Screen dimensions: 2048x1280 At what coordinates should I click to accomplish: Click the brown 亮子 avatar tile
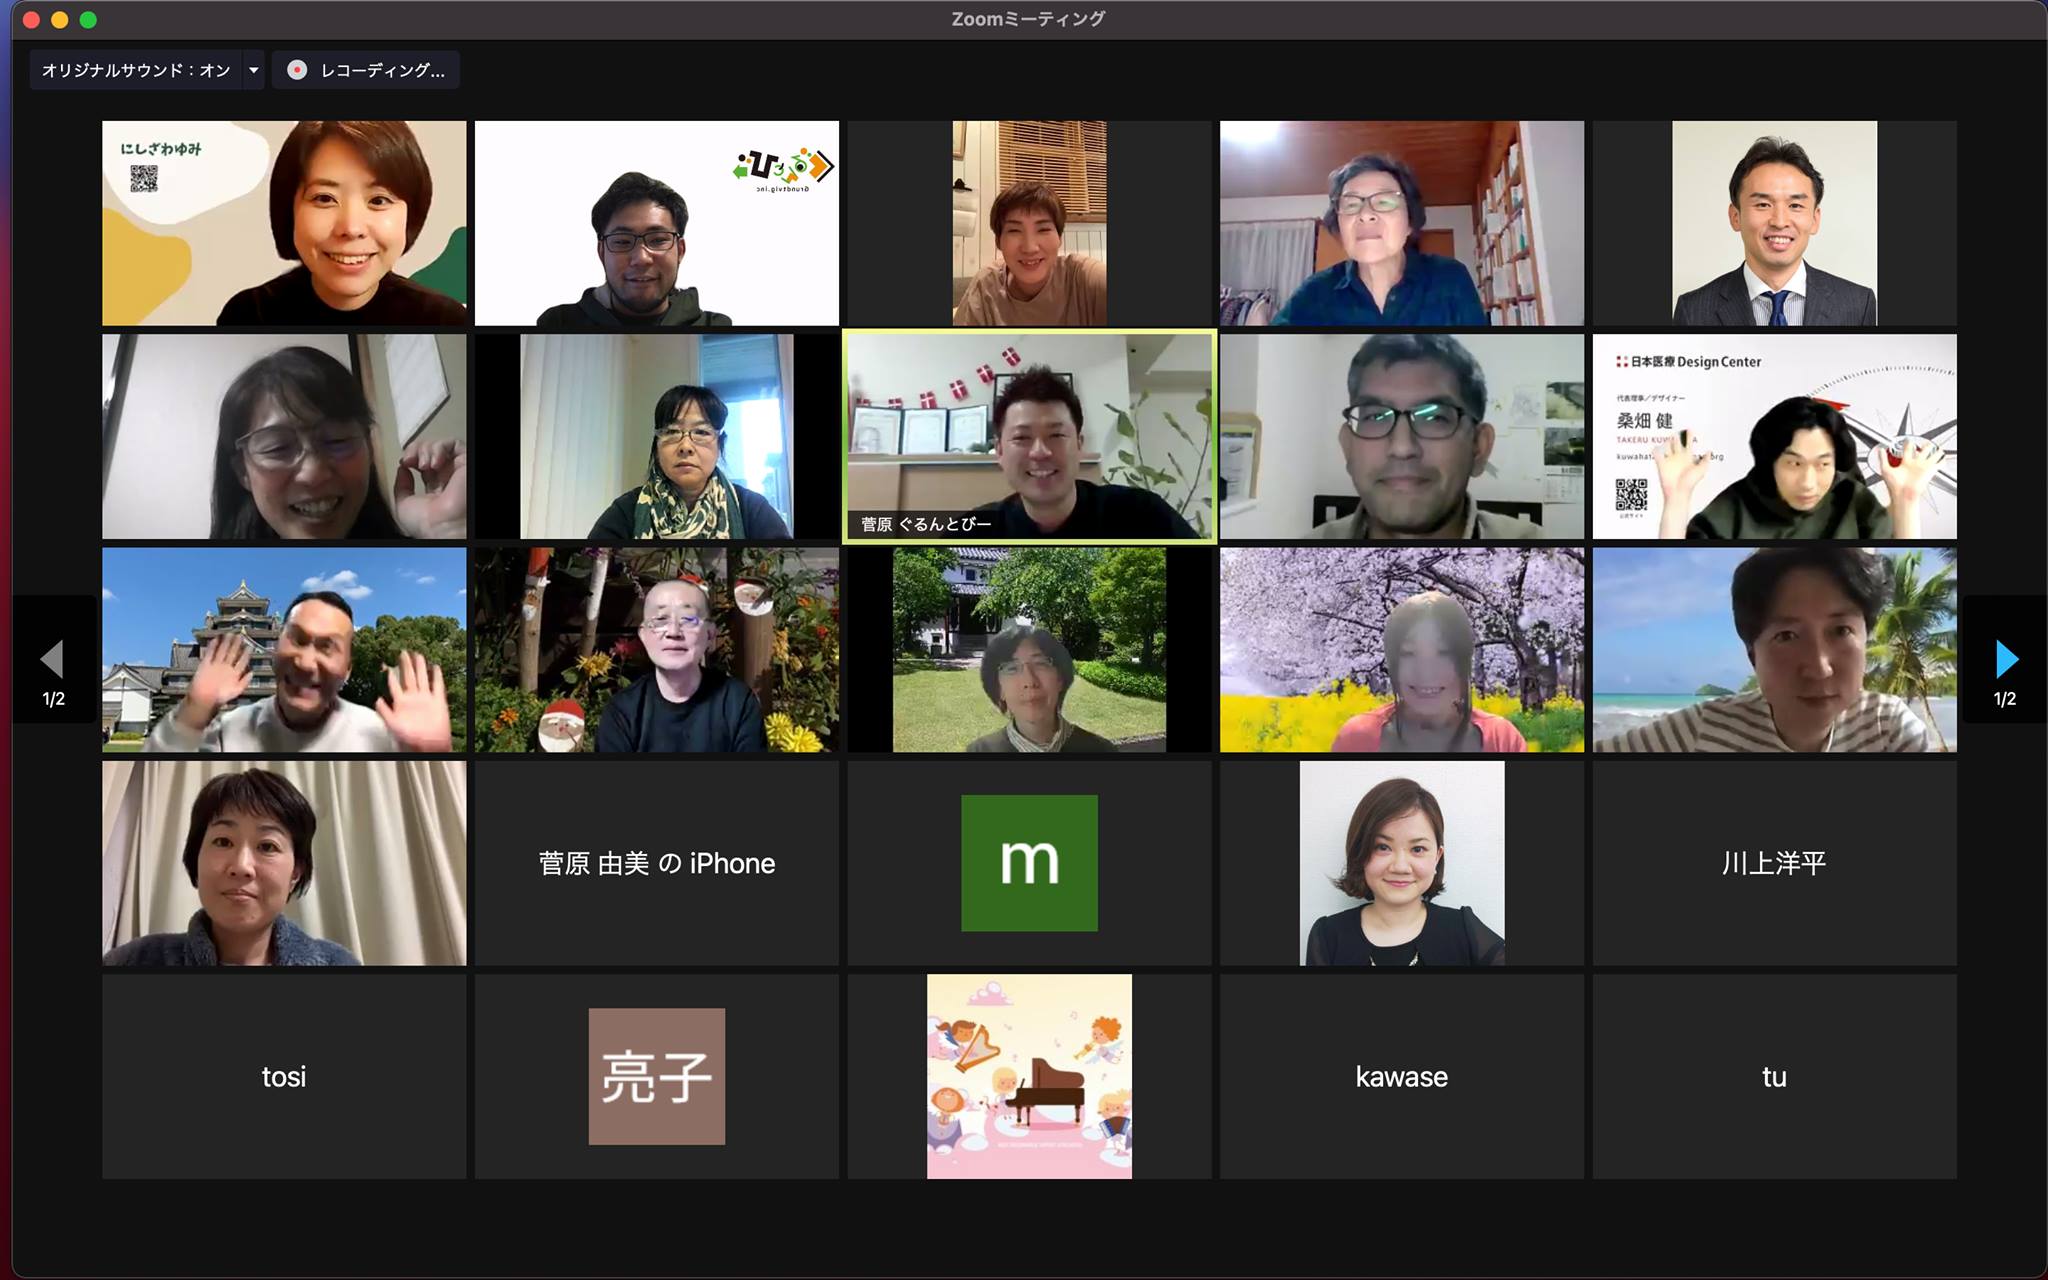tap(656, 1076)
